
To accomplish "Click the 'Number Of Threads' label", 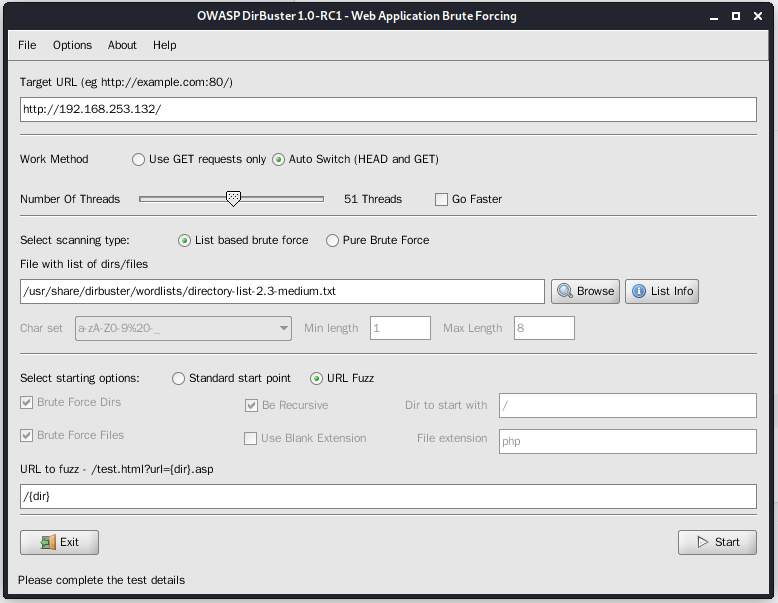I will click(70, 199).
